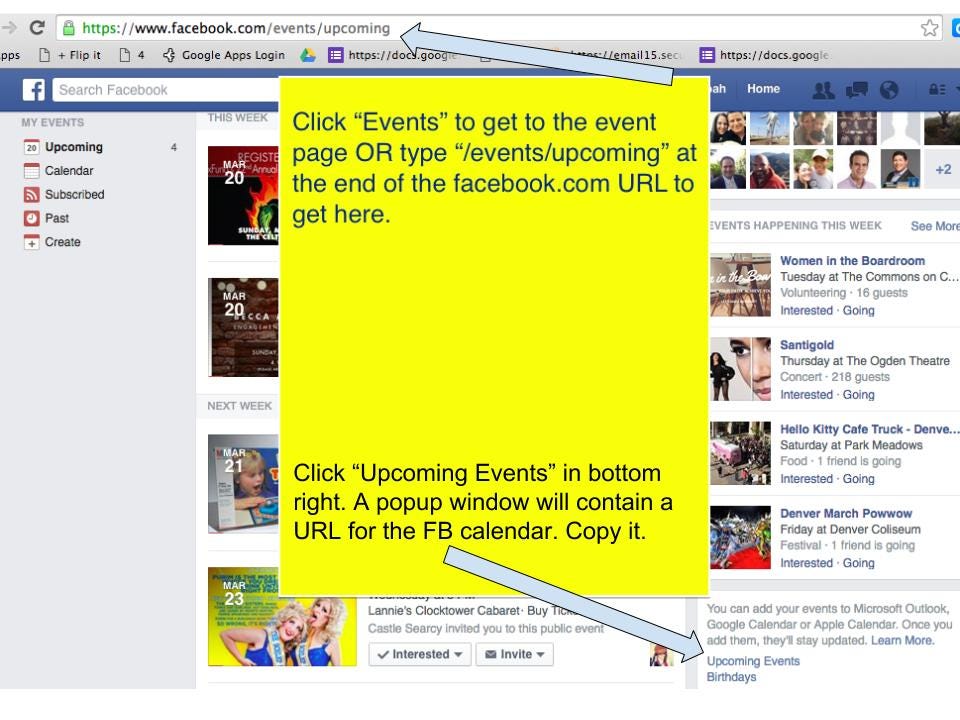Click the Google Drive bookmark icon
This screenshot has height=720, width=960.
click(307, 55)
